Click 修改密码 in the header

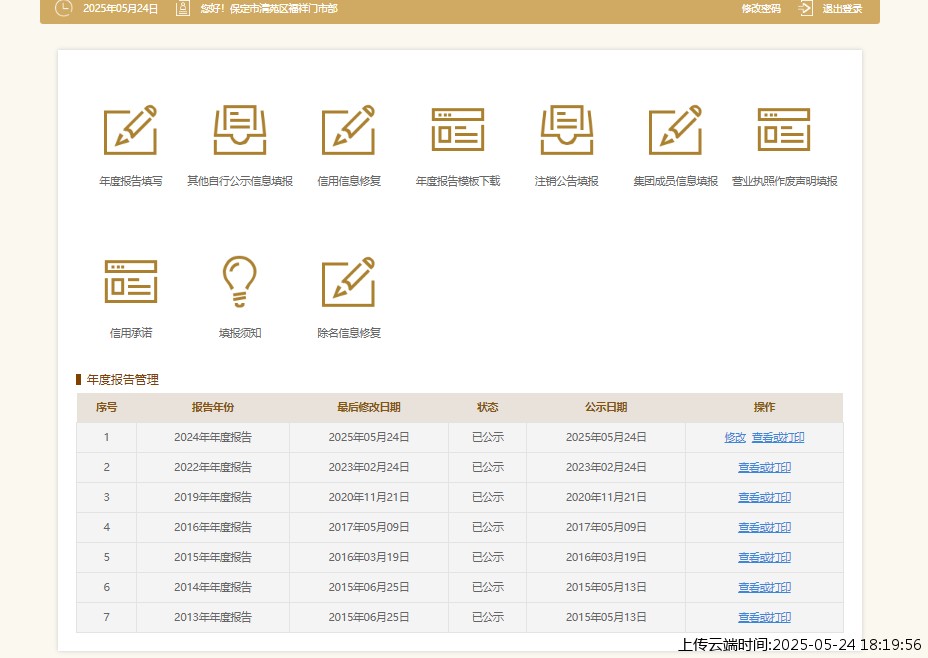tap(761, 9)
